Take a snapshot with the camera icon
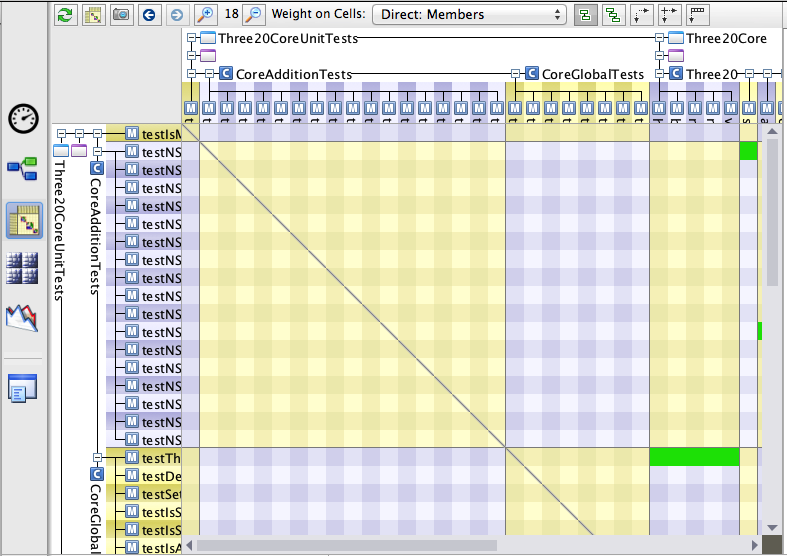Image resolution: width=787 pixels, height=556 pixels. pos(121,15)
